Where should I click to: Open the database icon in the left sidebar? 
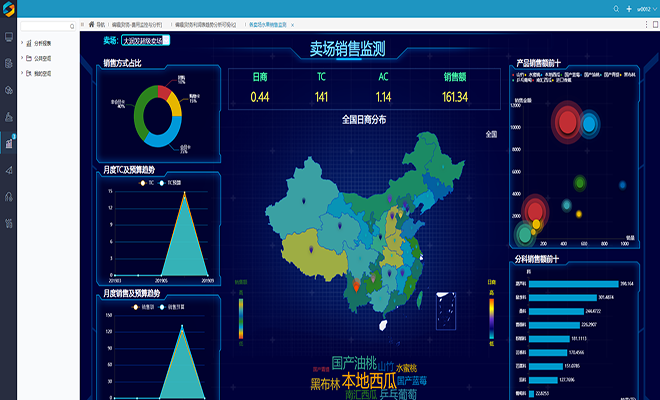[x=9, y=63]
